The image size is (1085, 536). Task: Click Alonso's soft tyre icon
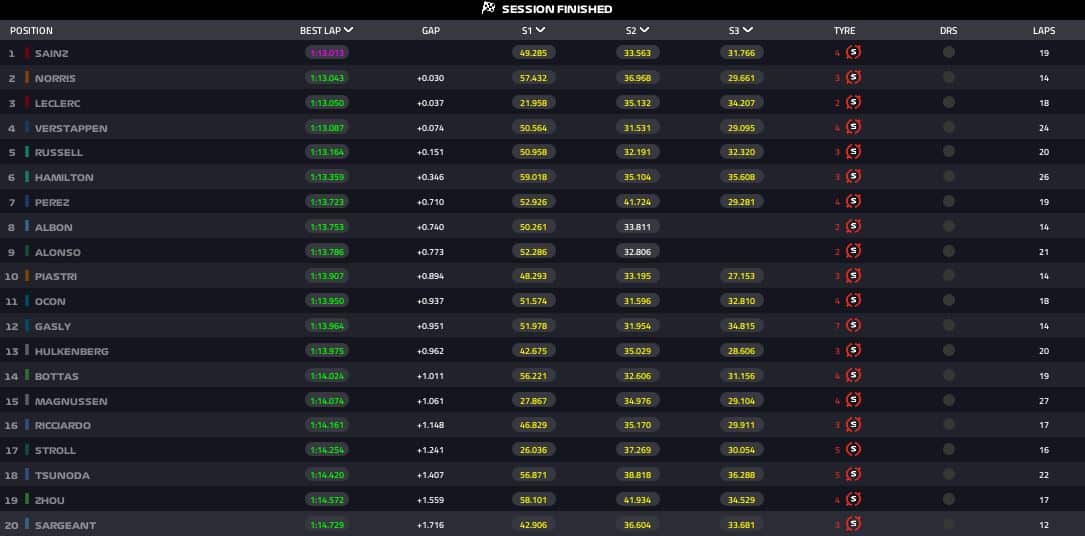[x=853, y=251]
